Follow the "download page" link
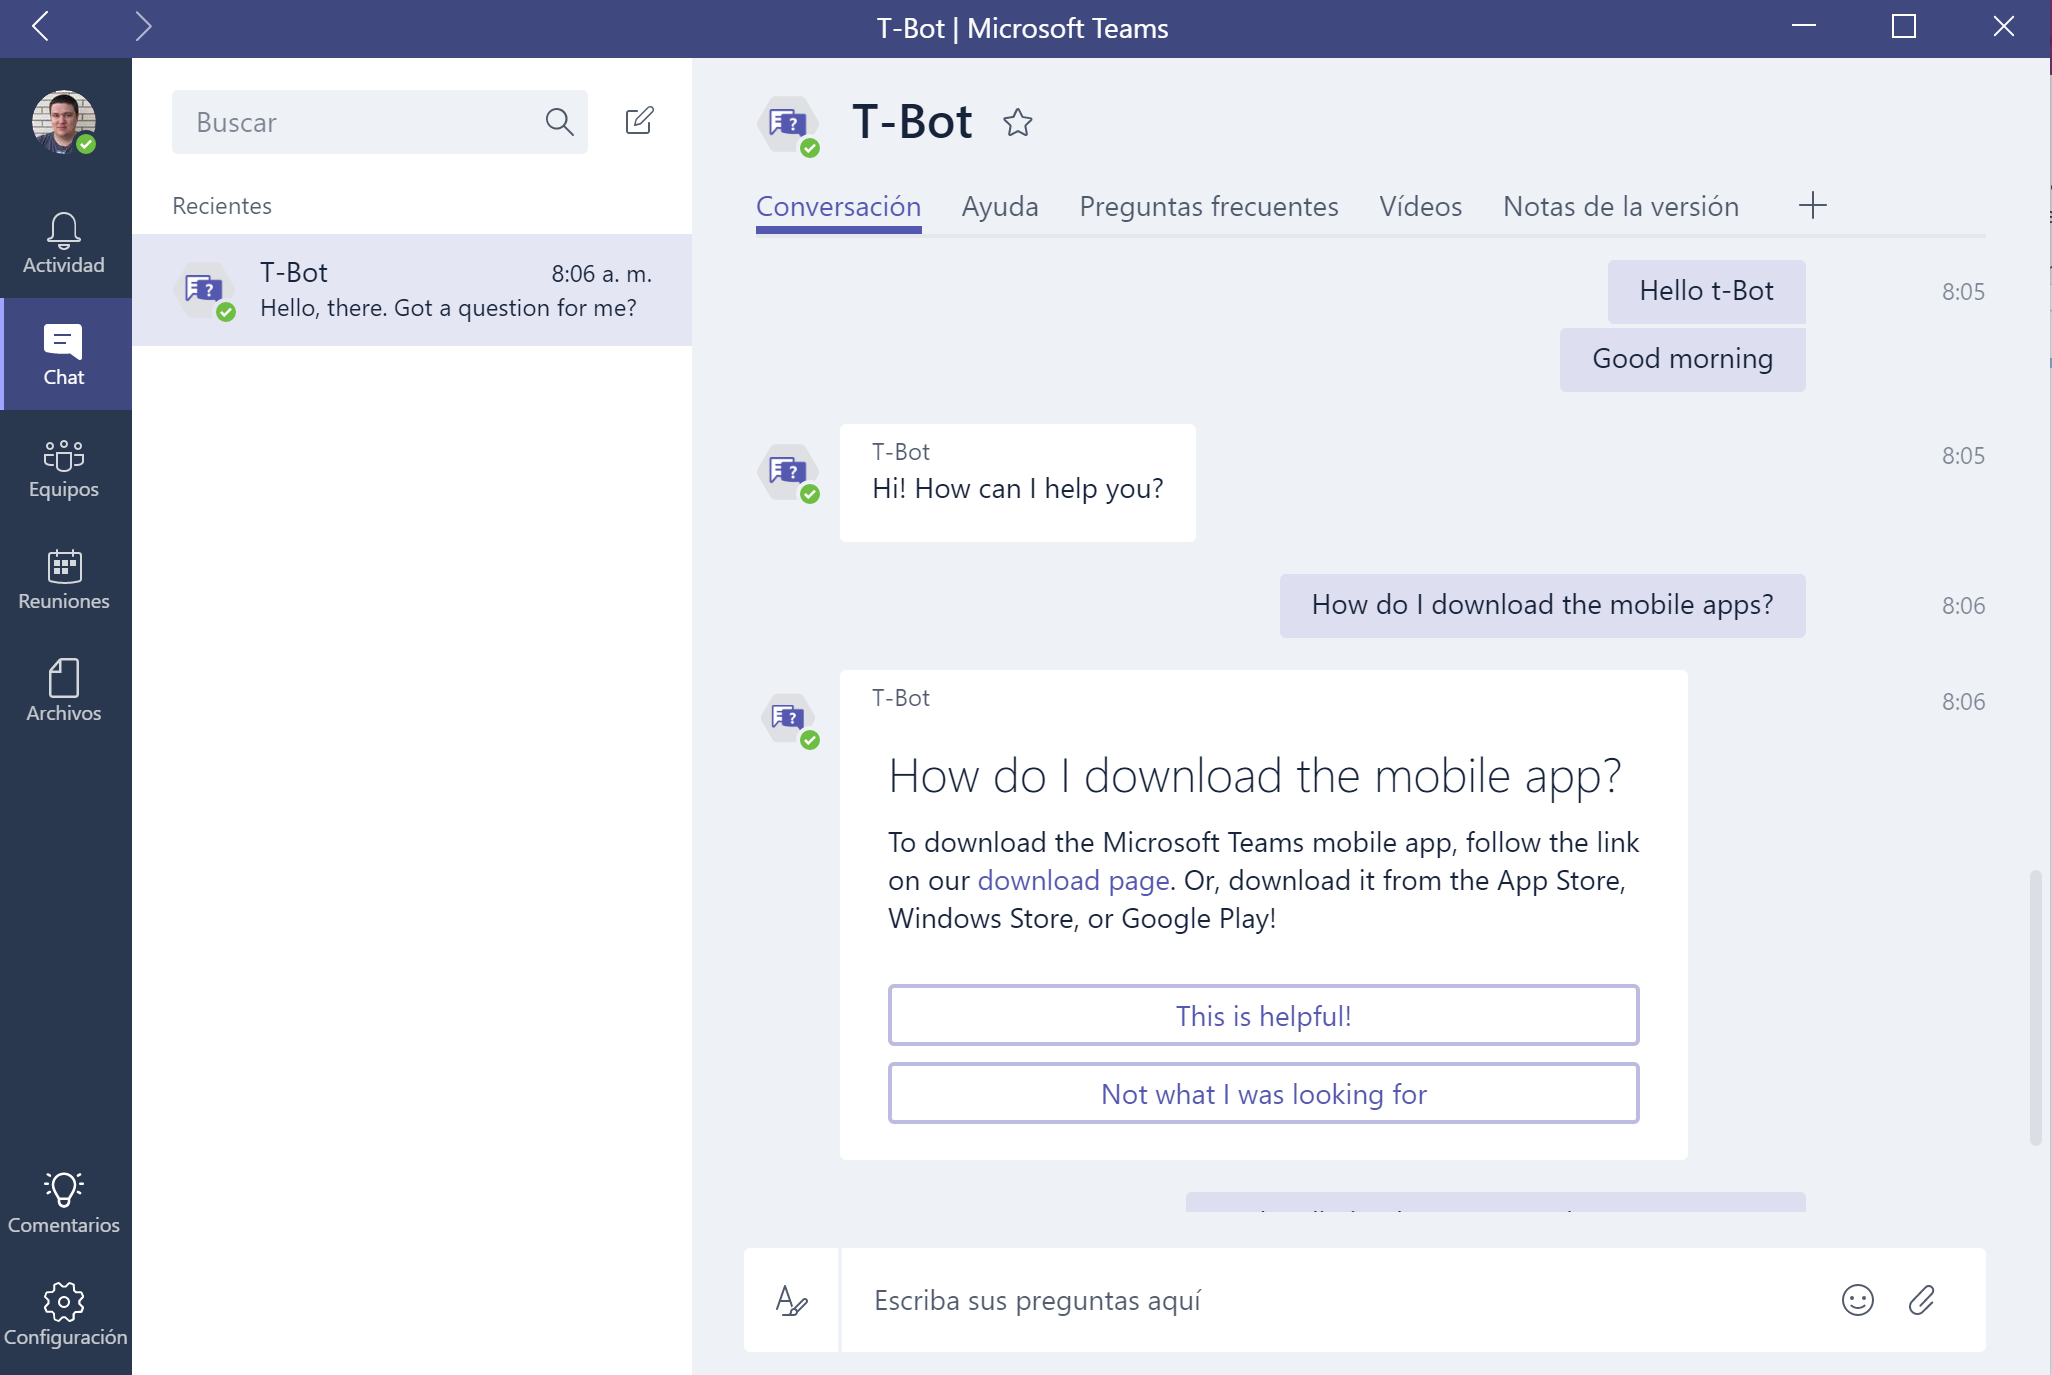 point(1073,880)
